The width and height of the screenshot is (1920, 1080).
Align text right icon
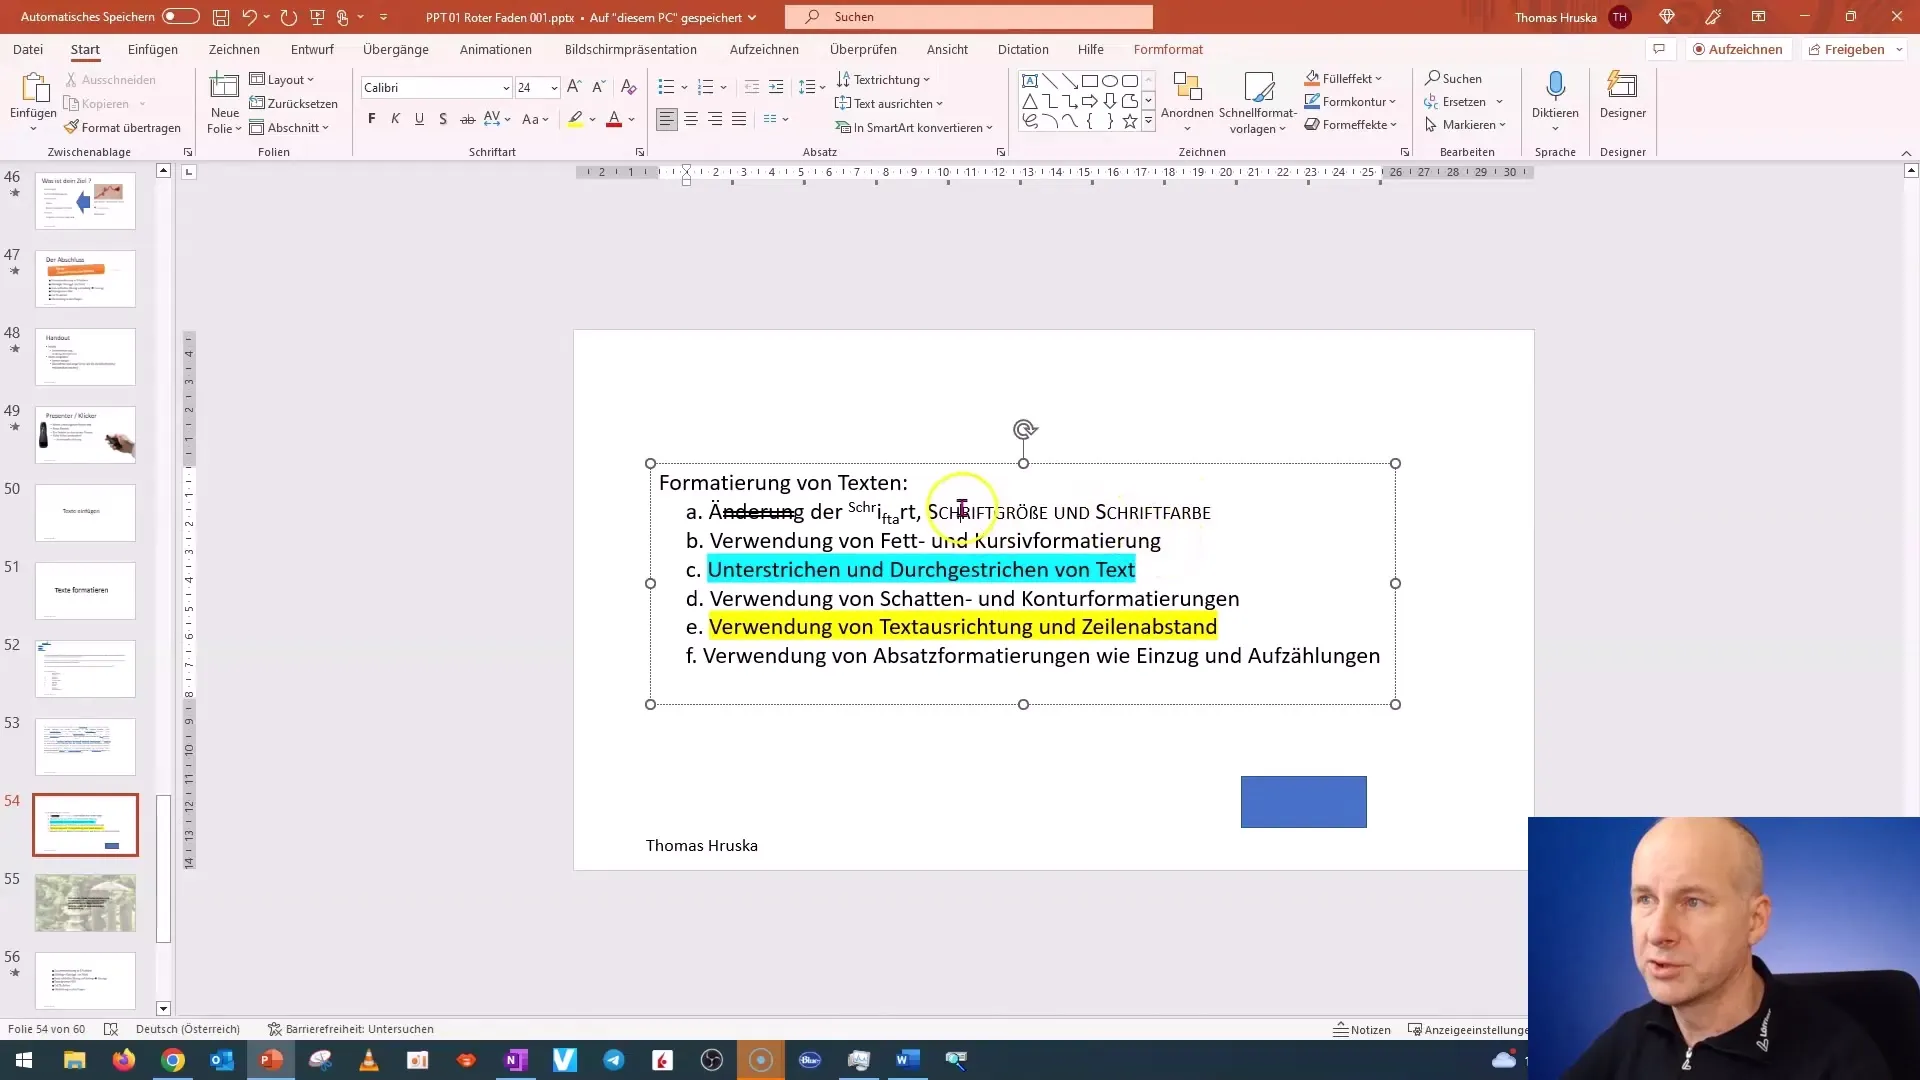(x=715, y=119)
